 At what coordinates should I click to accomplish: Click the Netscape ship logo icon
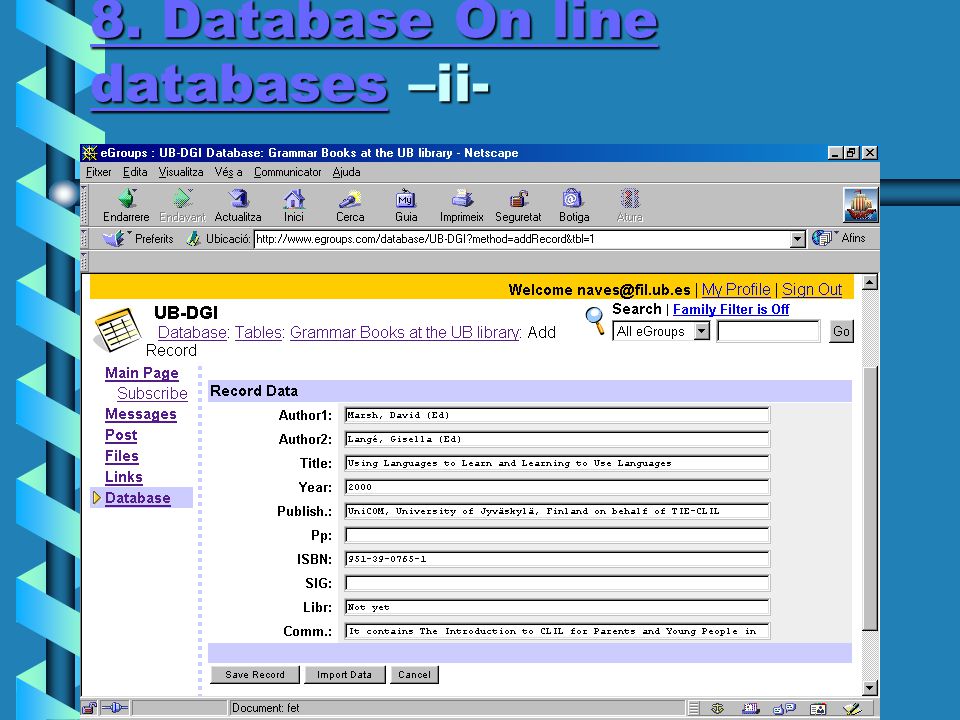860,205
